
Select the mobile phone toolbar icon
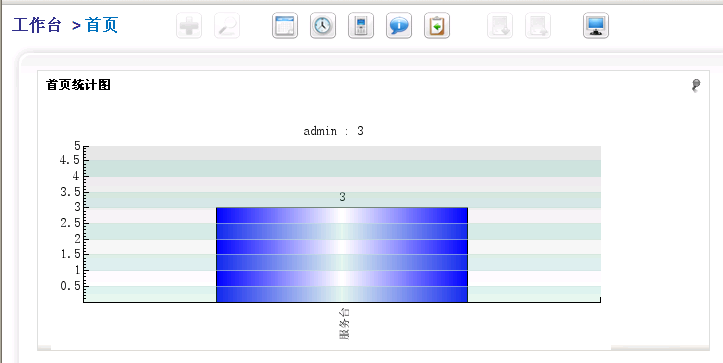point(361,25)
